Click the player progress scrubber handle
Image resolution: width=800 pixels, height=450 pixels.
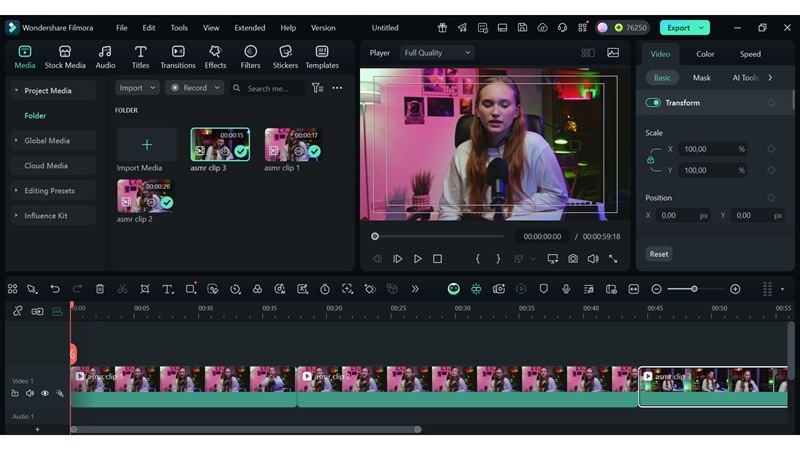pos(375,236)
